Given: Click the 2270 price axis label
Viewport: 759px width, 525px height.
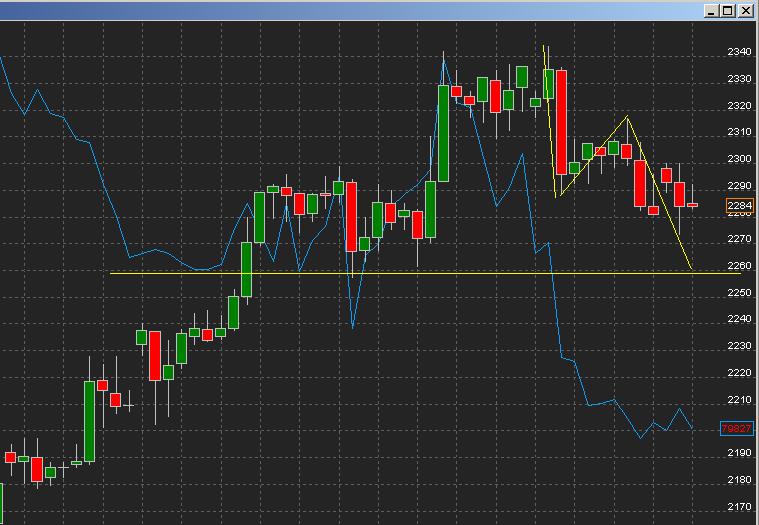Looking at the screenshot, I should pos(739,239).
